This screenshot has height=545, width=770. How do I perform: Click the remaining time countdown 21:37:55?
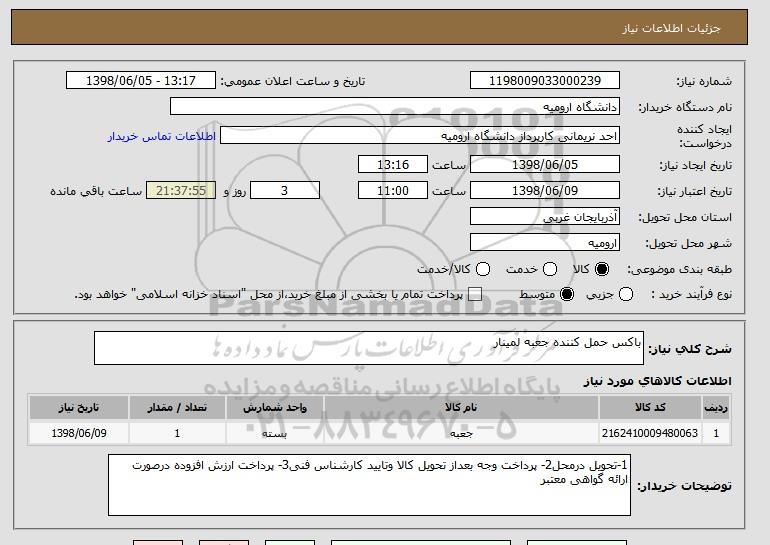tap(181, 191)
